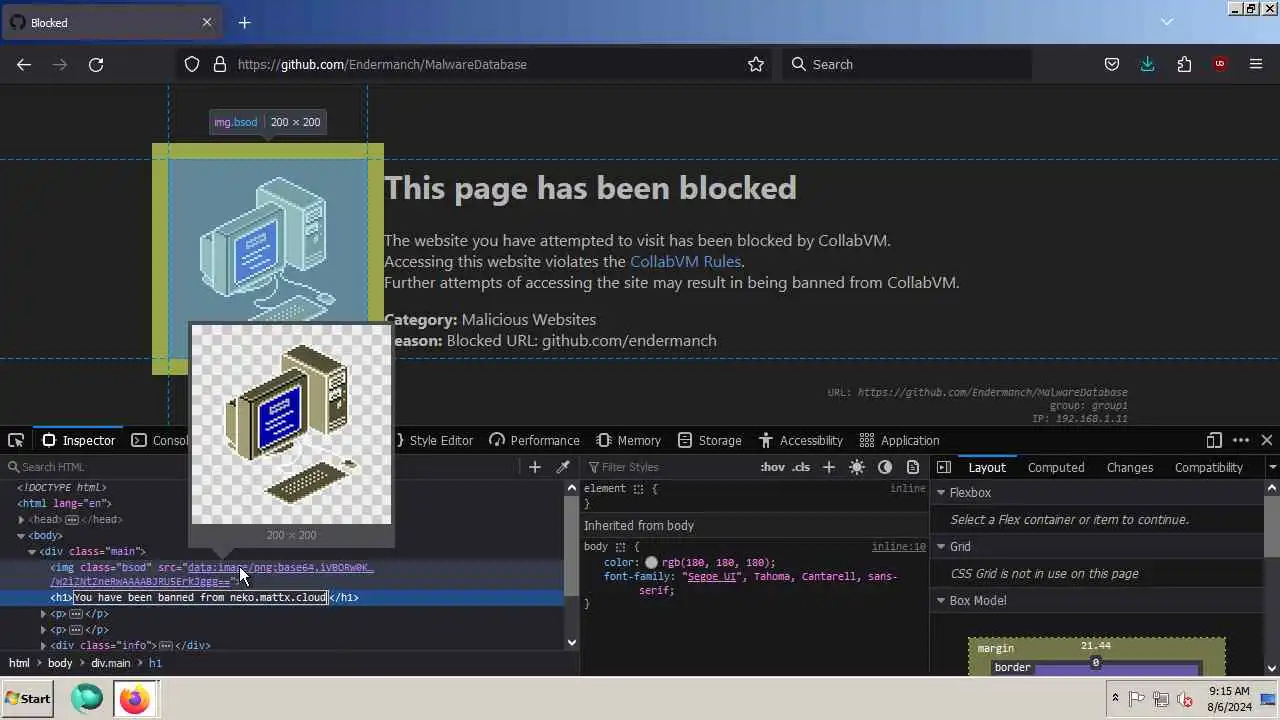Image resolution: width=1280 pixels, height=720 pixels.
Task: Click the browser Search box
Action: coord(905,64)
